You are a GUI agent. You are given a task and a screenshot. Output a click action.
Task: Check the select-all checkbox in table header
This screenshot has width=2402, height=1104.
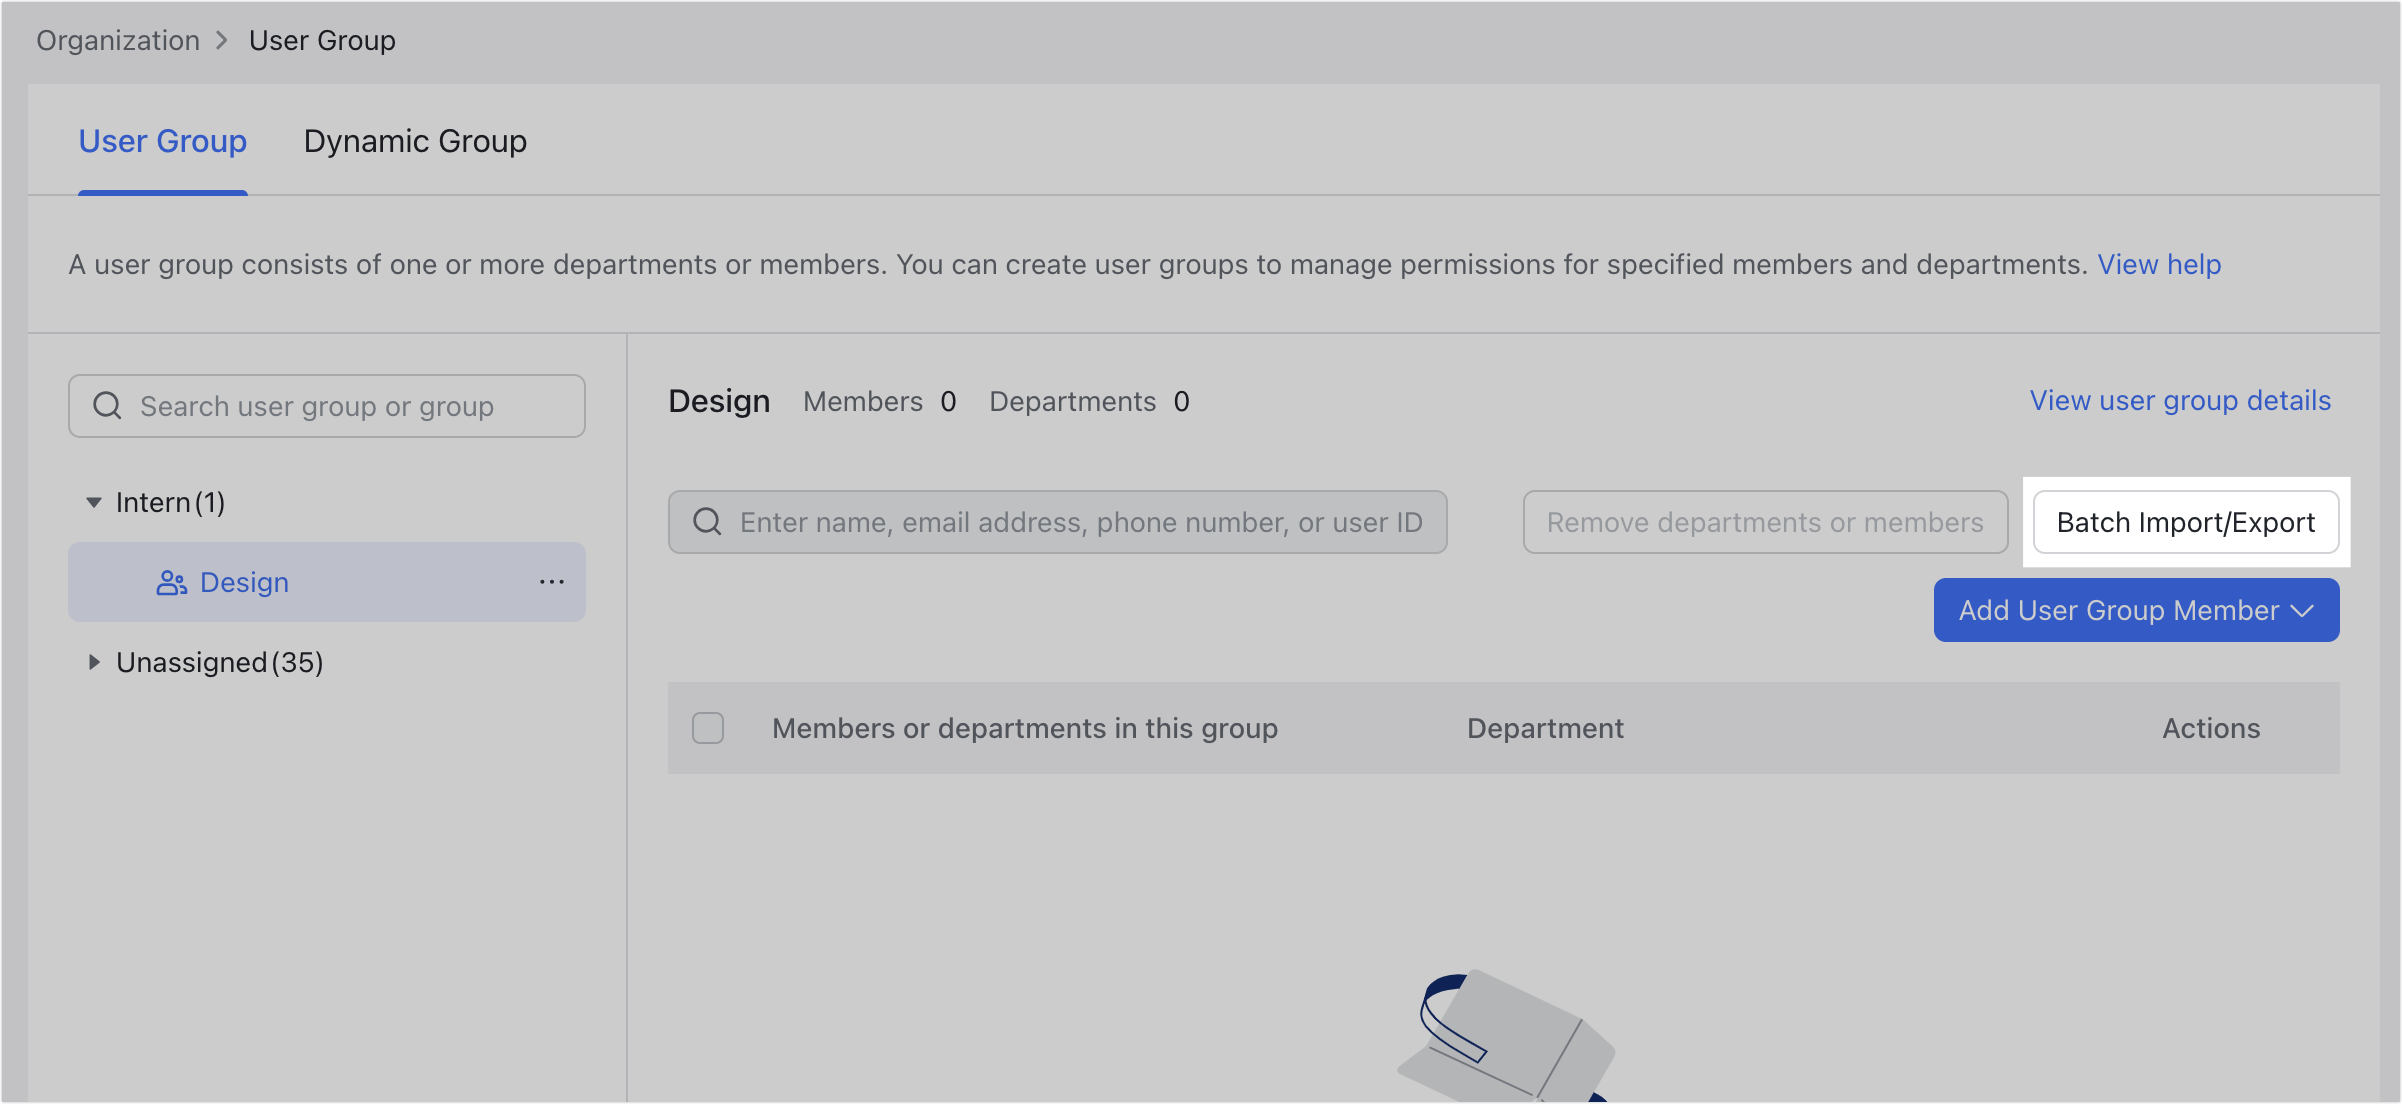(707, 728)
